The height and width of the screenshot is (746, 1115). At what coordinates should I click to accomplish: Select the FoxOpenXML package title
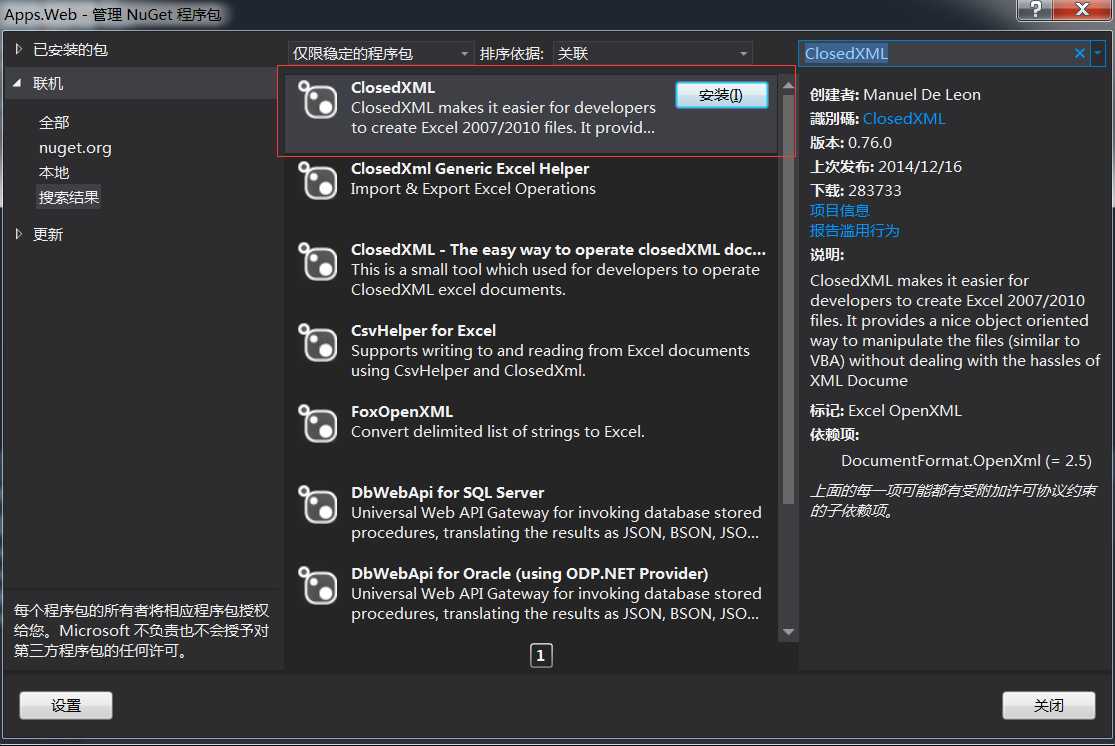click(x=402, y=412)
